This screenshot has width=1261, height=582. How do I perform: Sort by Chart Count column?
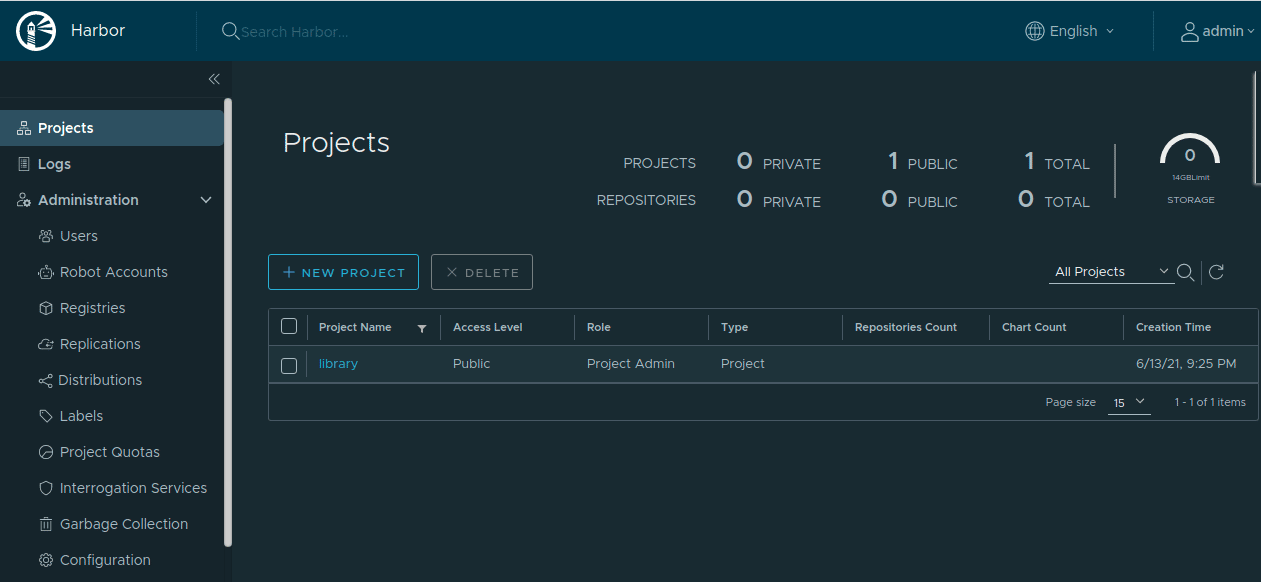click(1034, 327)
